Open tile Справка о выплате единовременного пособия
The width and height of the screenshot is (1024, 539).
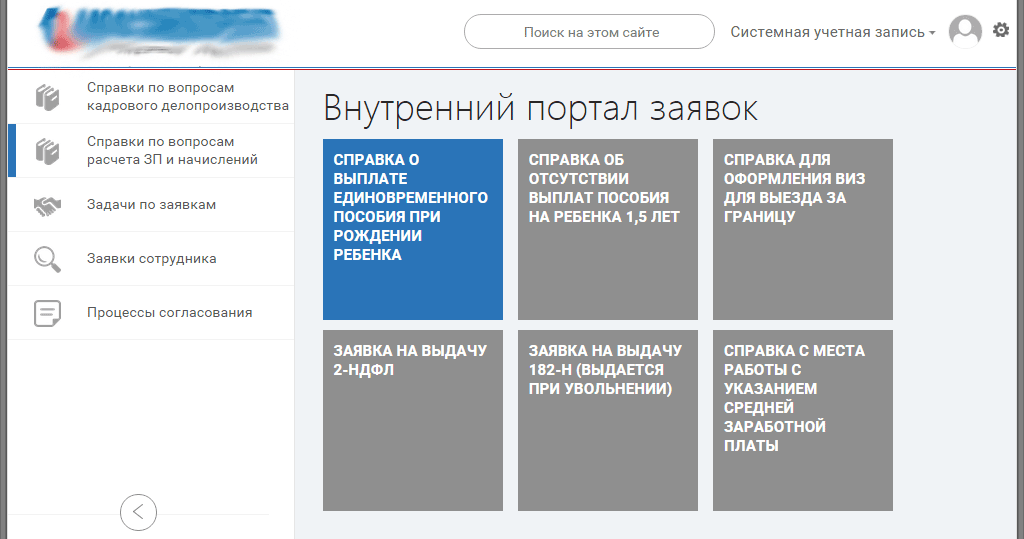click(x=412, y=229)
